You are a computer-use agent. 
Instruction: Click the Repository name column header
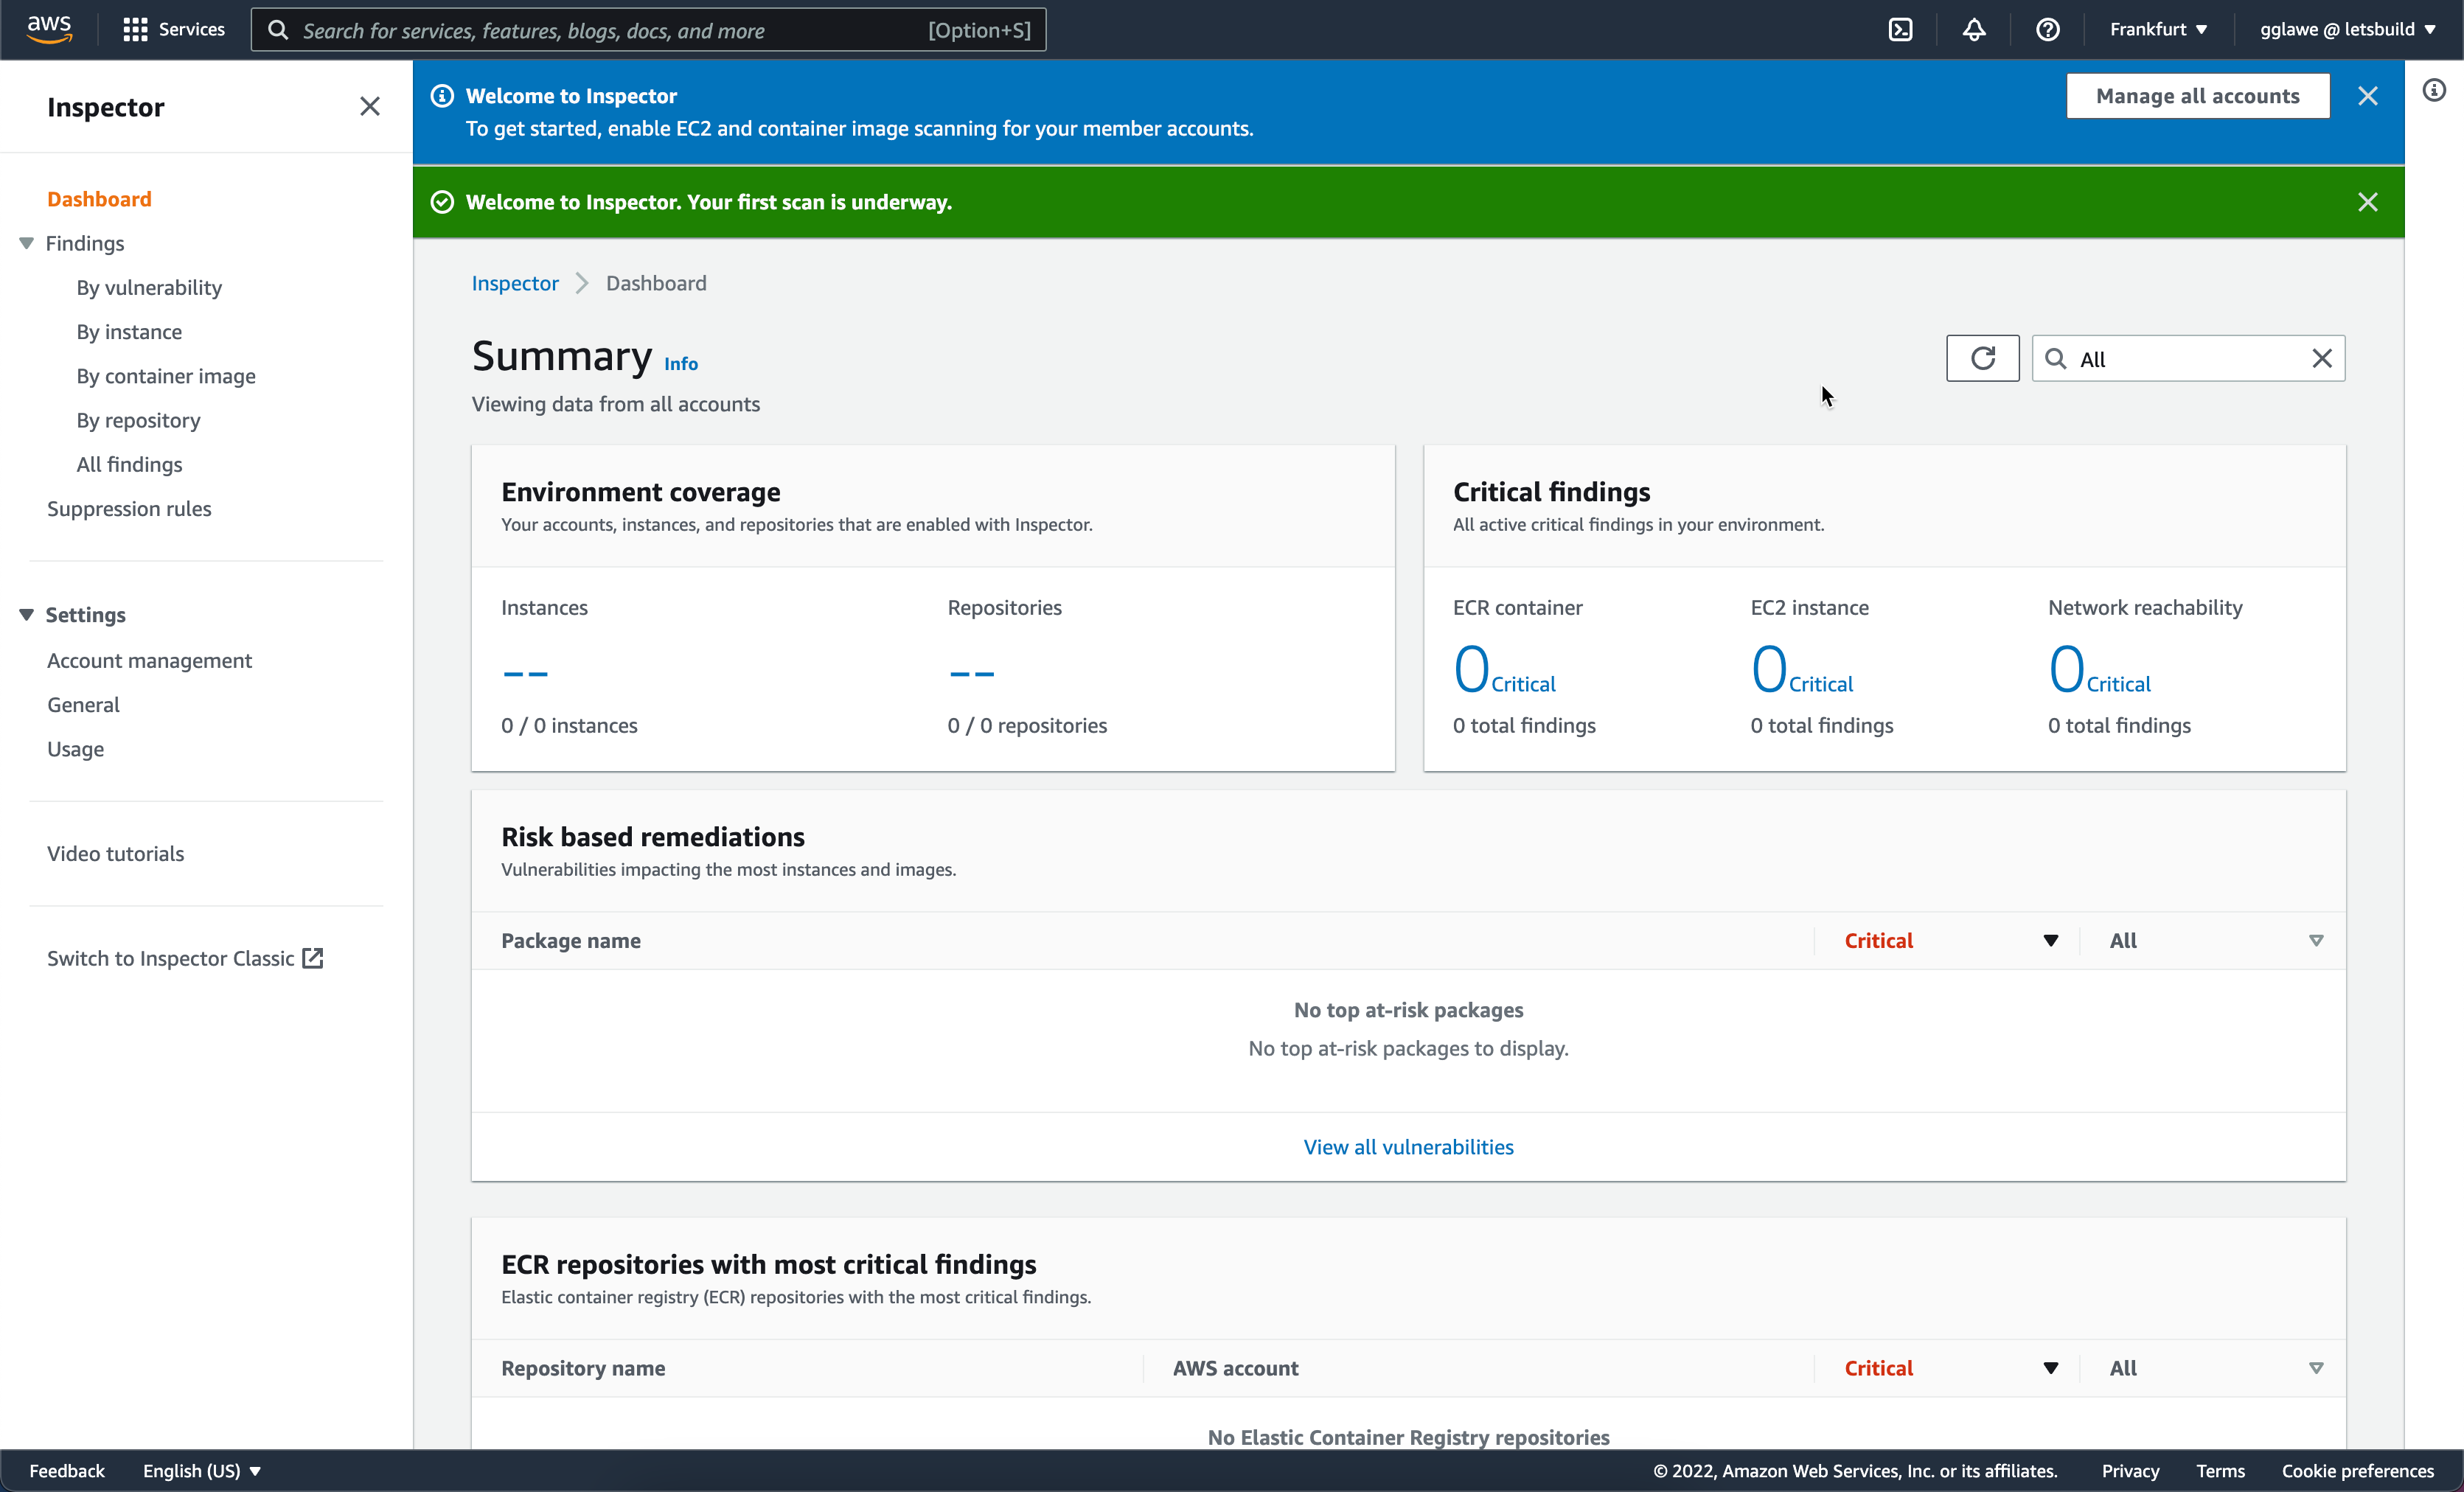click(x=583, y=1368)
